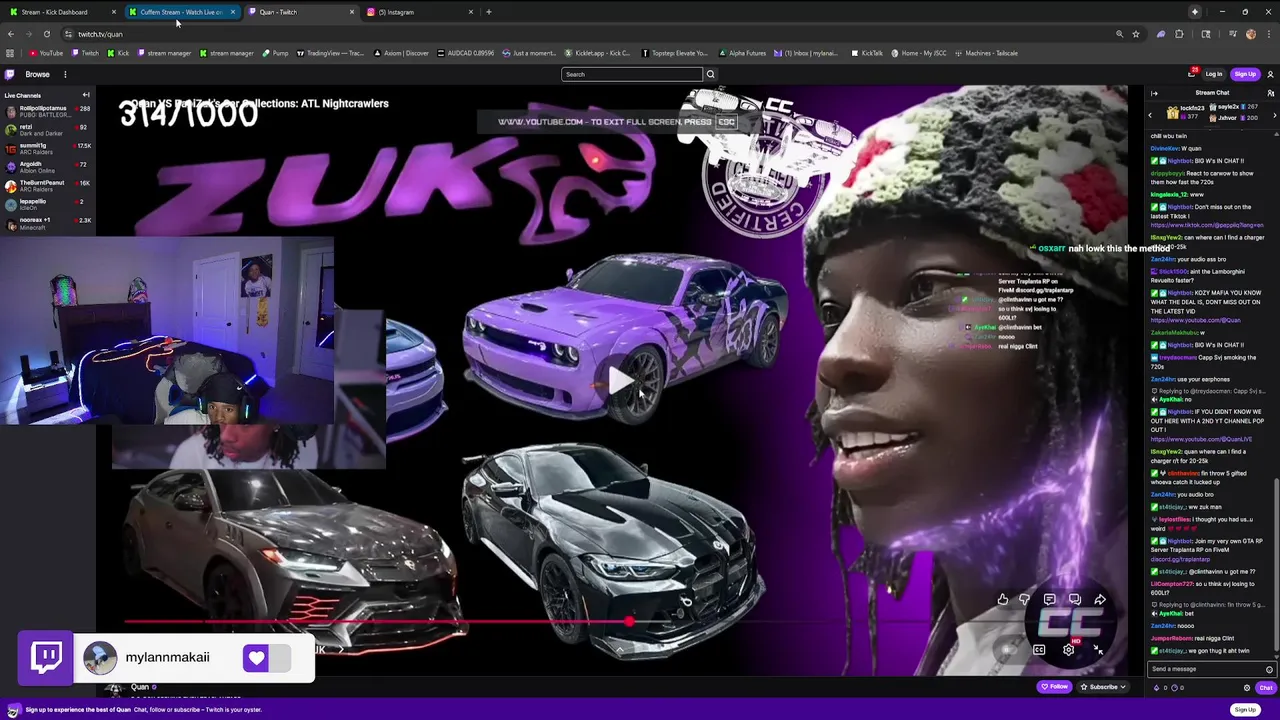Click the purple heart on mylannmakaii overlay
1280x720 pixels.
click(x=256, y=657)
